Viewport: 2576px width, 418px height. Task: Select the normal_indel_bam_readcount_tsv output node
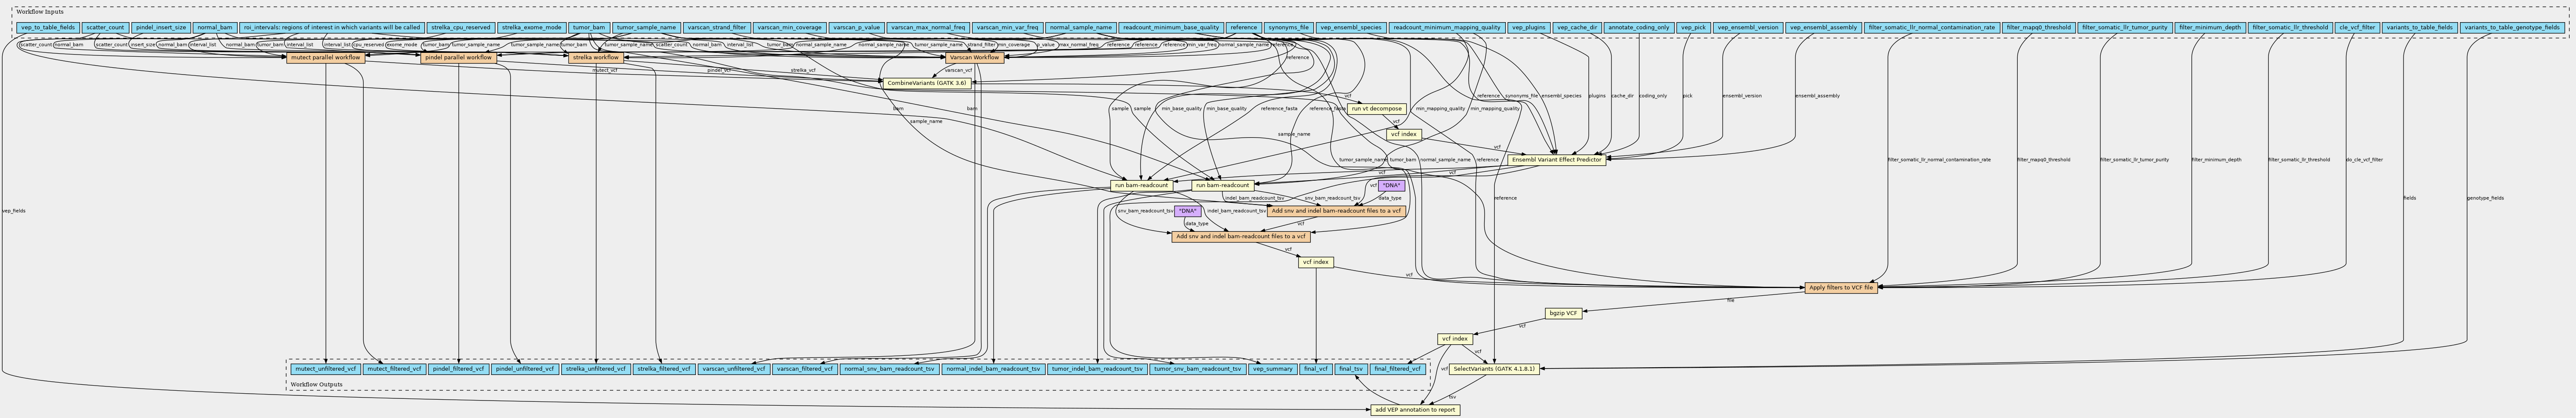click(x=993, y=369)
